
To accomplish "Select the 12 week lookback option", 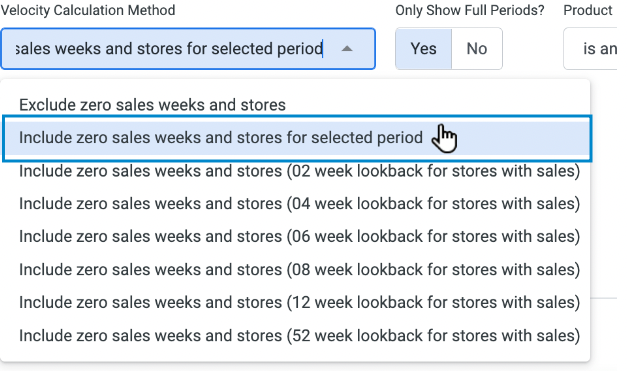I will 295,302.
